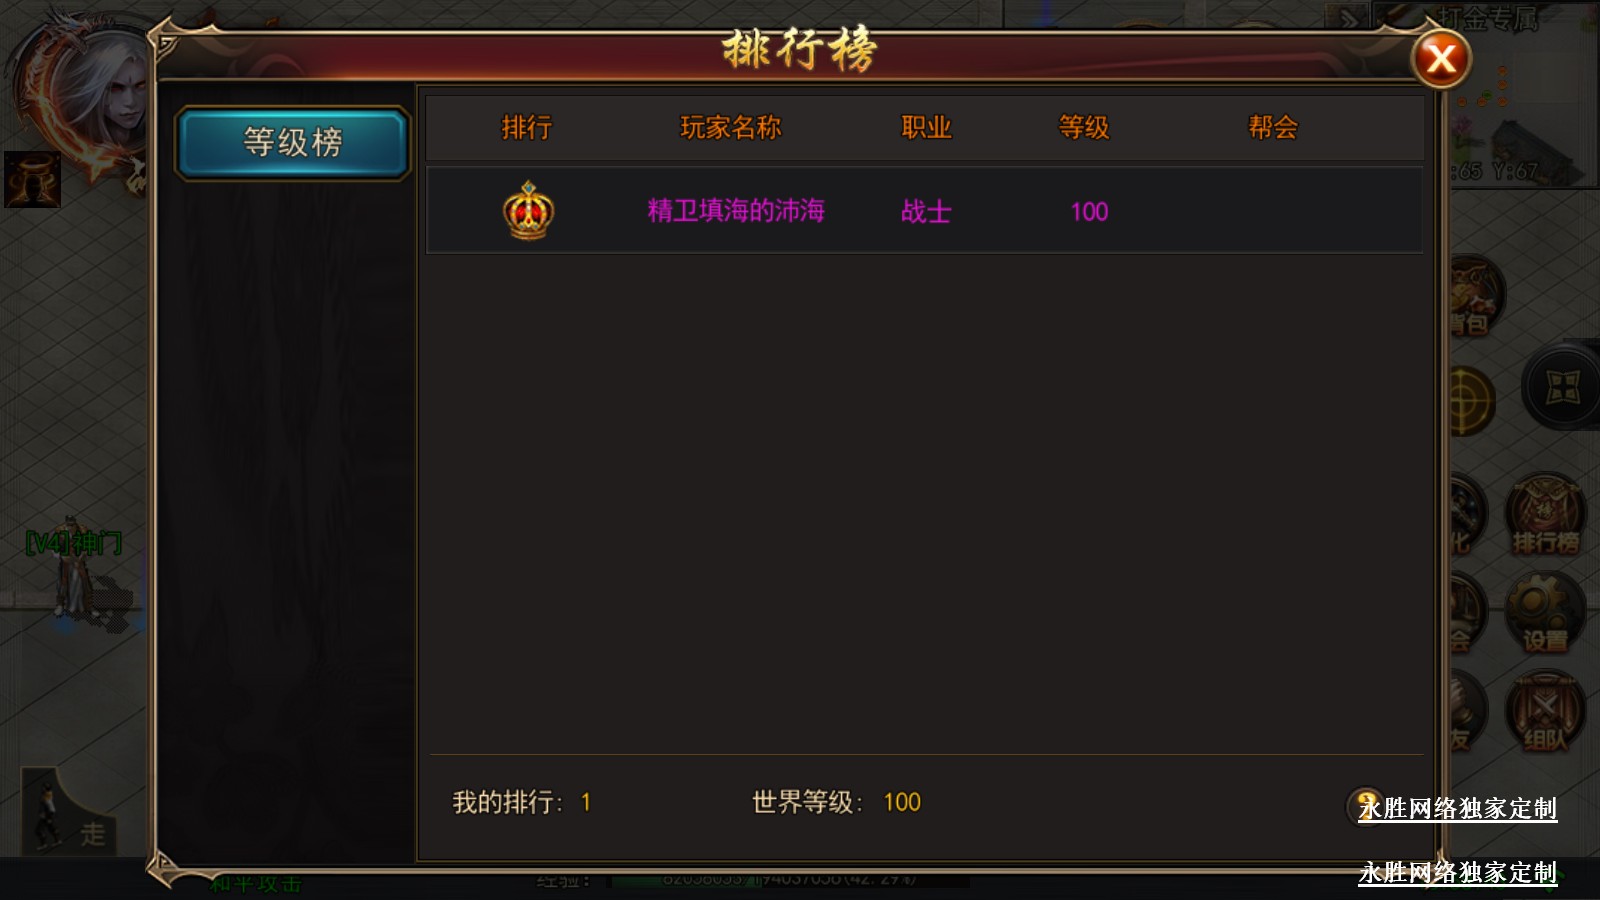Tap the gold crosshair target icon
Viewport: 1600px width, 900px height.
click(x=1472, y=400)
